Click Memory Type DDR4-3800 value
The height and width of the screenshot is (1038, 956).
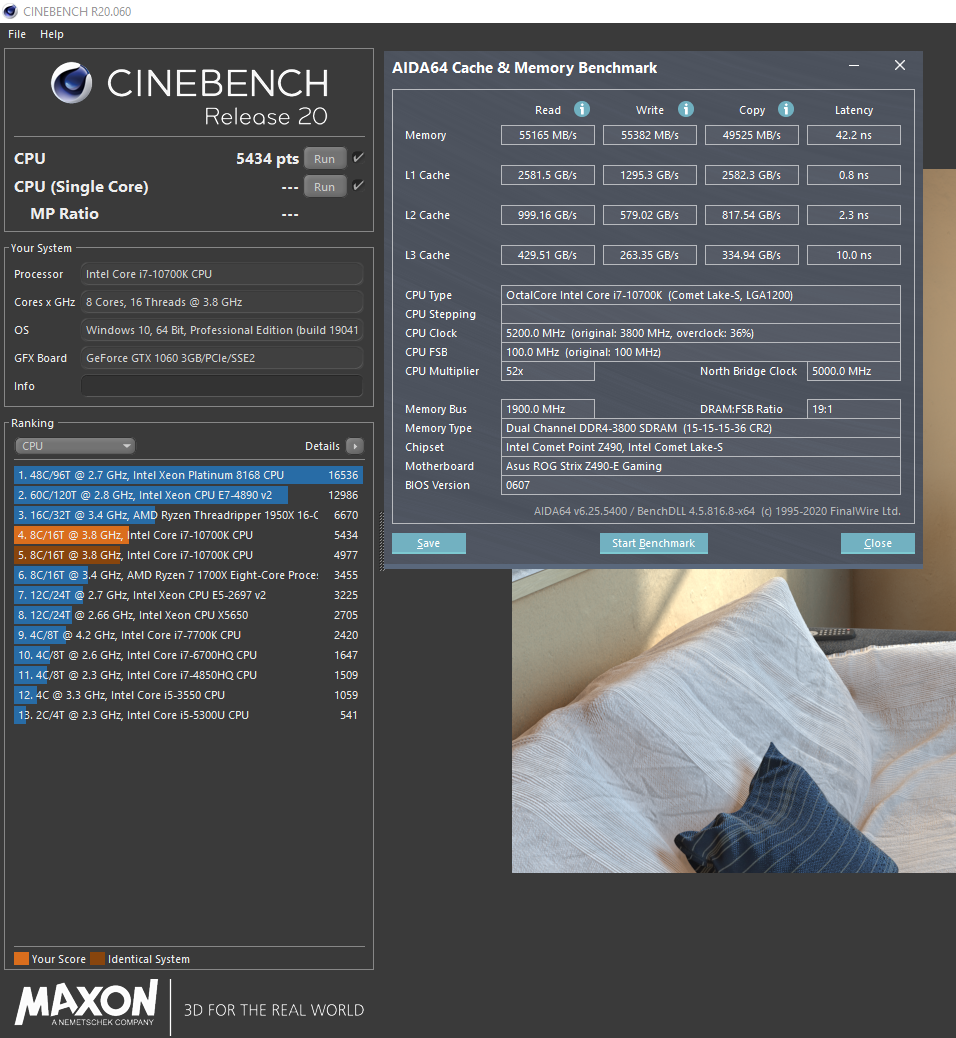tap(700, 428)
